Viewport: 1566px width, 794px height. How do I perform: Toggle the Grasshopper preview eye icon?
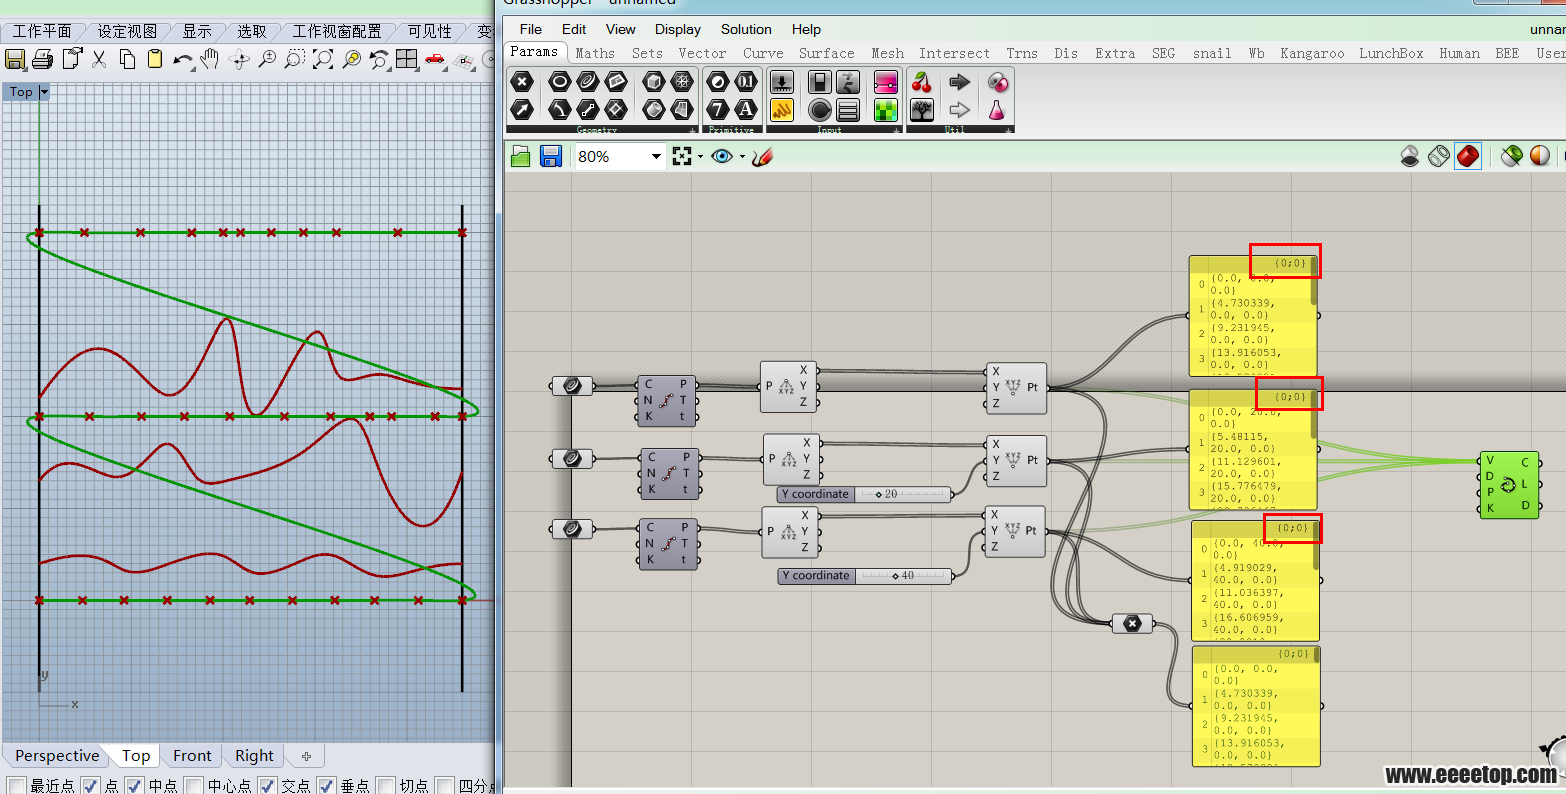pos(722,156)
